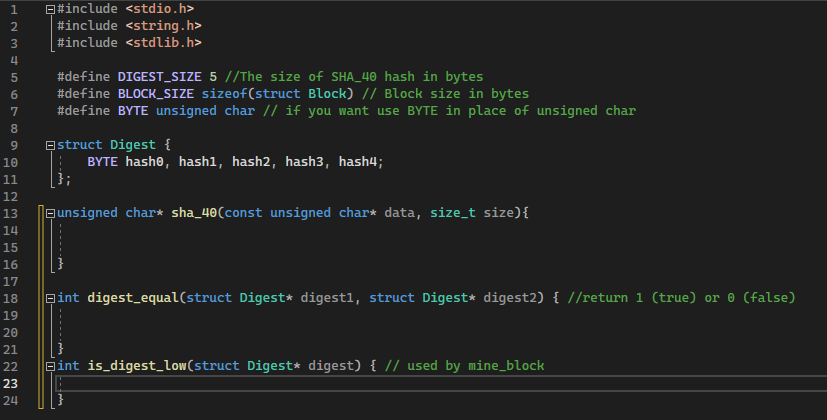The width and height of the screenshot is (827, 420).
Task: Click the 'Block size in bytes' comment
Action: click(457, 93)
